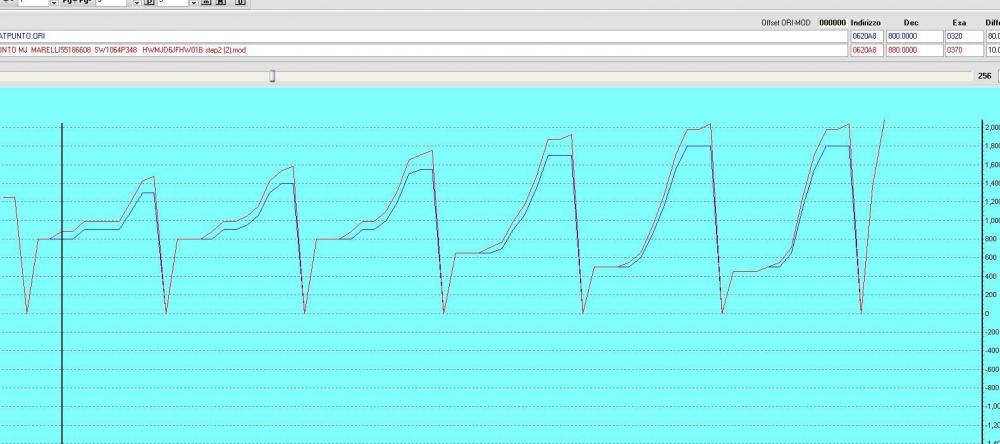Image resolution: width=1000 pixels, height=444 pixels.
Task: Click the Offset ORI-MOD 000000 value
Action: (x=832, y=22)
